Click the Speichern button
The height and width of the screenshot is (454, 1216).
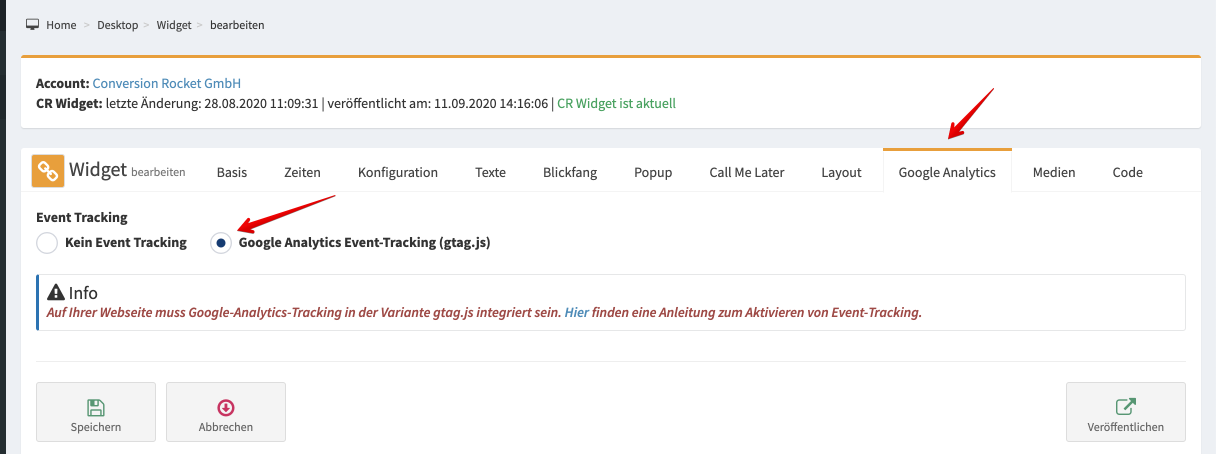tap(96, 412)
